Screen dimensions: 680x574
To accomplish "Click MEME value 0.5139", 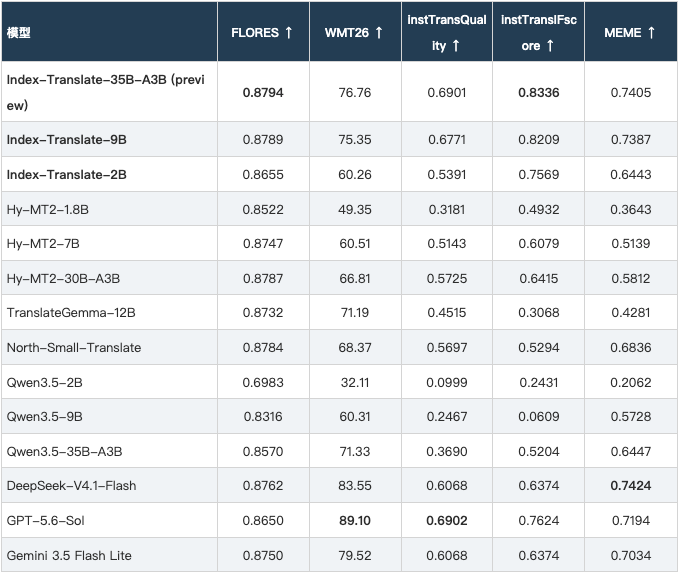I will 631,244.
